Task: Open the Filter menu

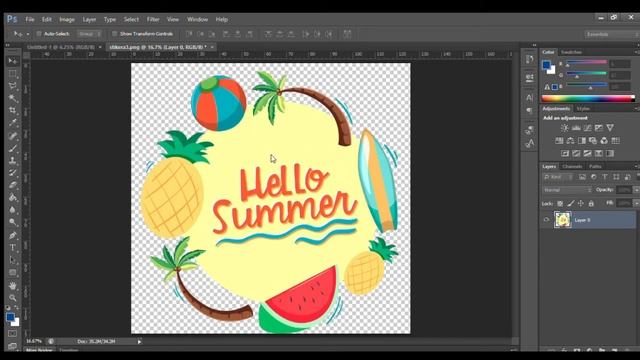Action: pos(153,20)
